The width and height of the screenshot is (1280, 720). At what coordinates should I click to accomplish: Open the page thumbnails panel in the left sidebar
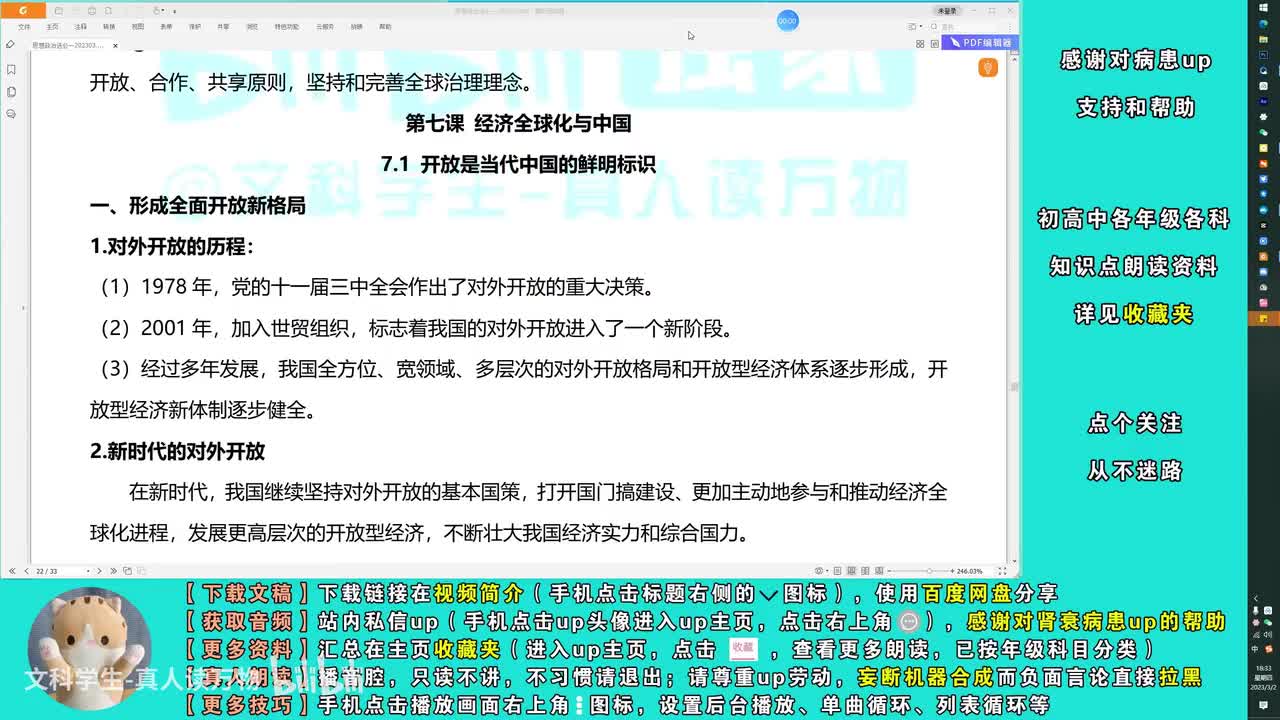coord(11,92)
